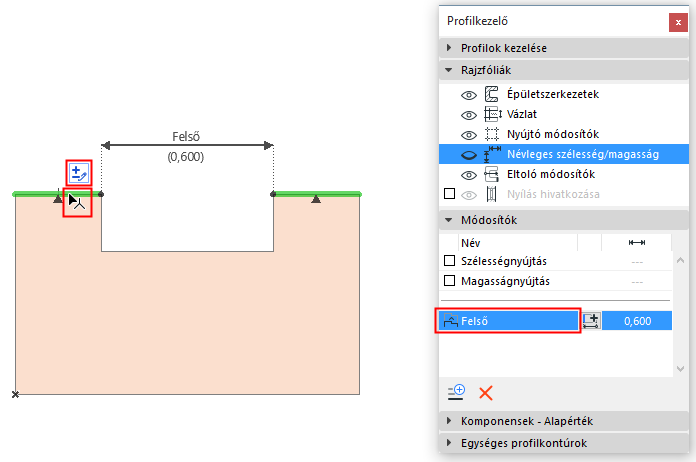
Task: Delete modifier with the red X
Action: tap(486, 393)
